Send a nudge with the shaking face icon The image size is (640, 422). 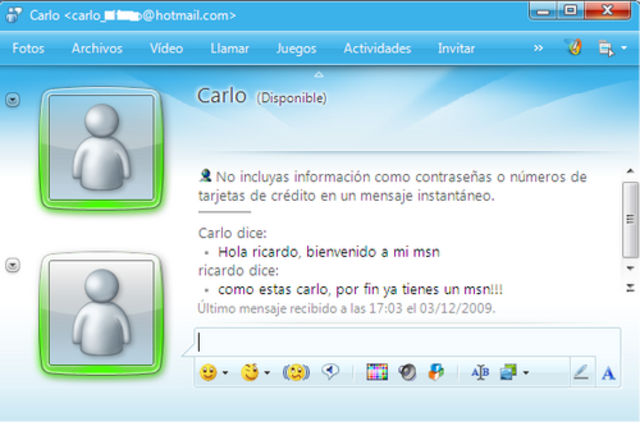[x=296, y=372]
